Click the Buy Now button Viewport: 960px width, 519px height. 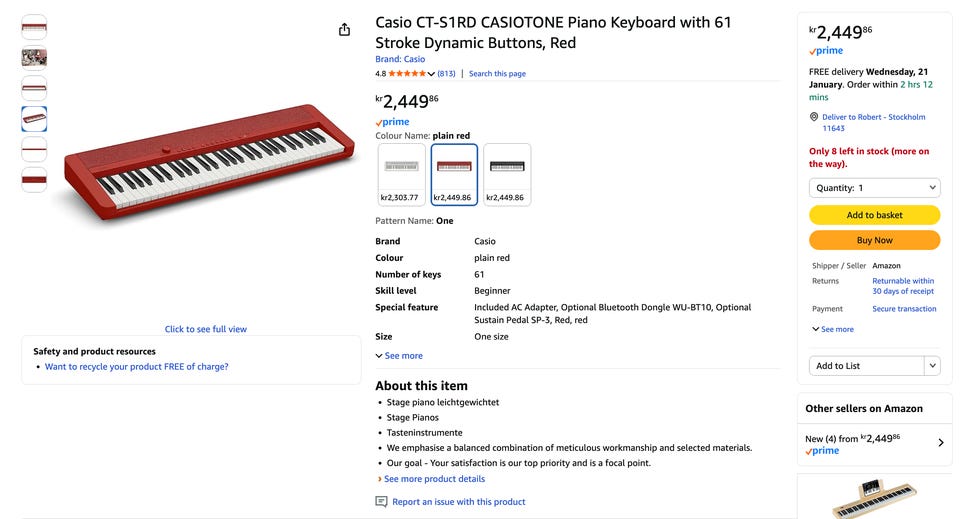874,240
